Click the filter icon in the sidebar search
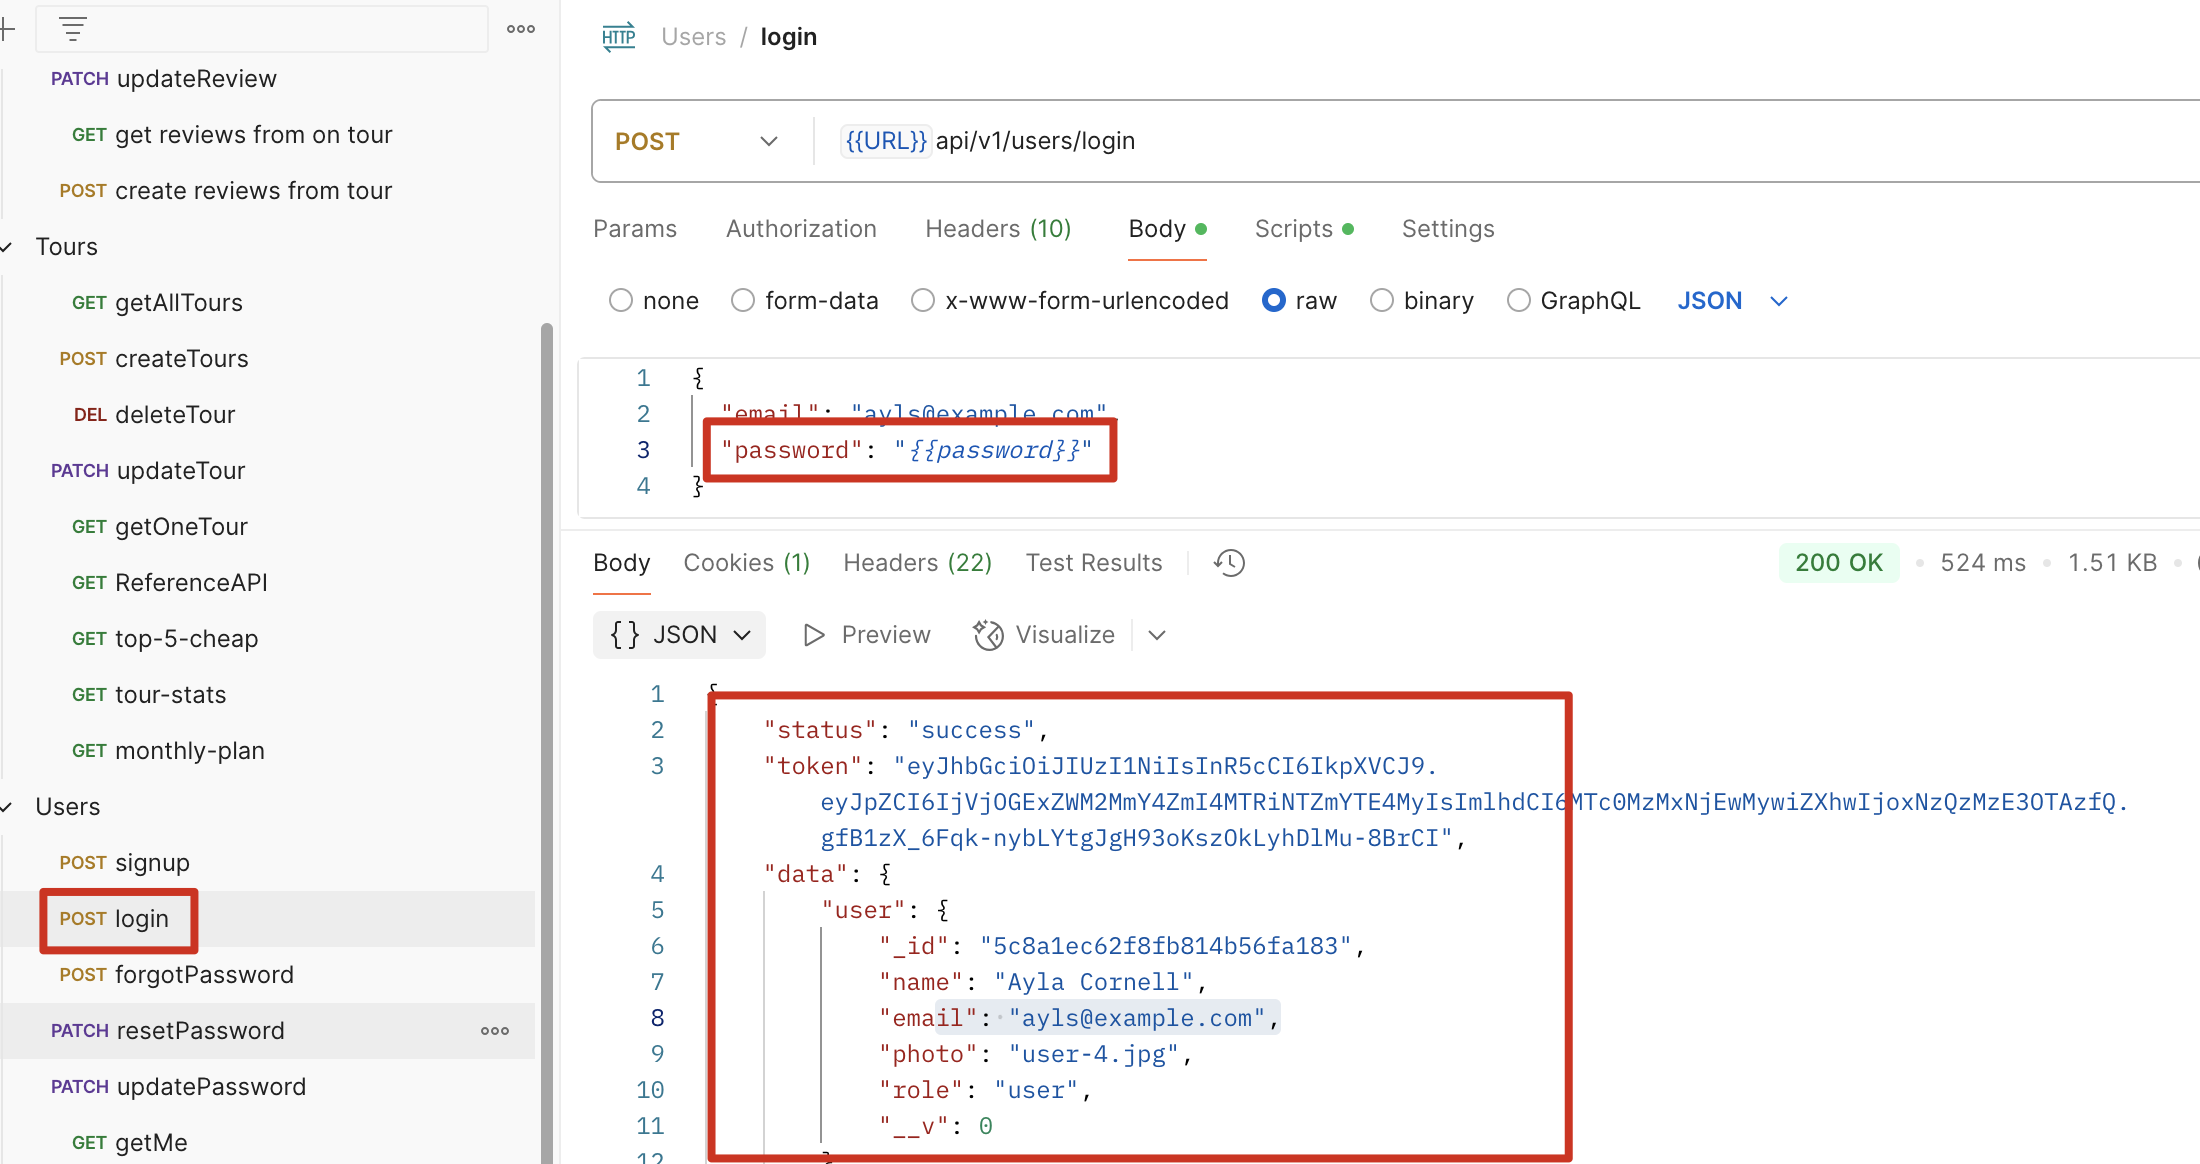This screenshot has width=2200, height=1164. click(x=73, y=29)
